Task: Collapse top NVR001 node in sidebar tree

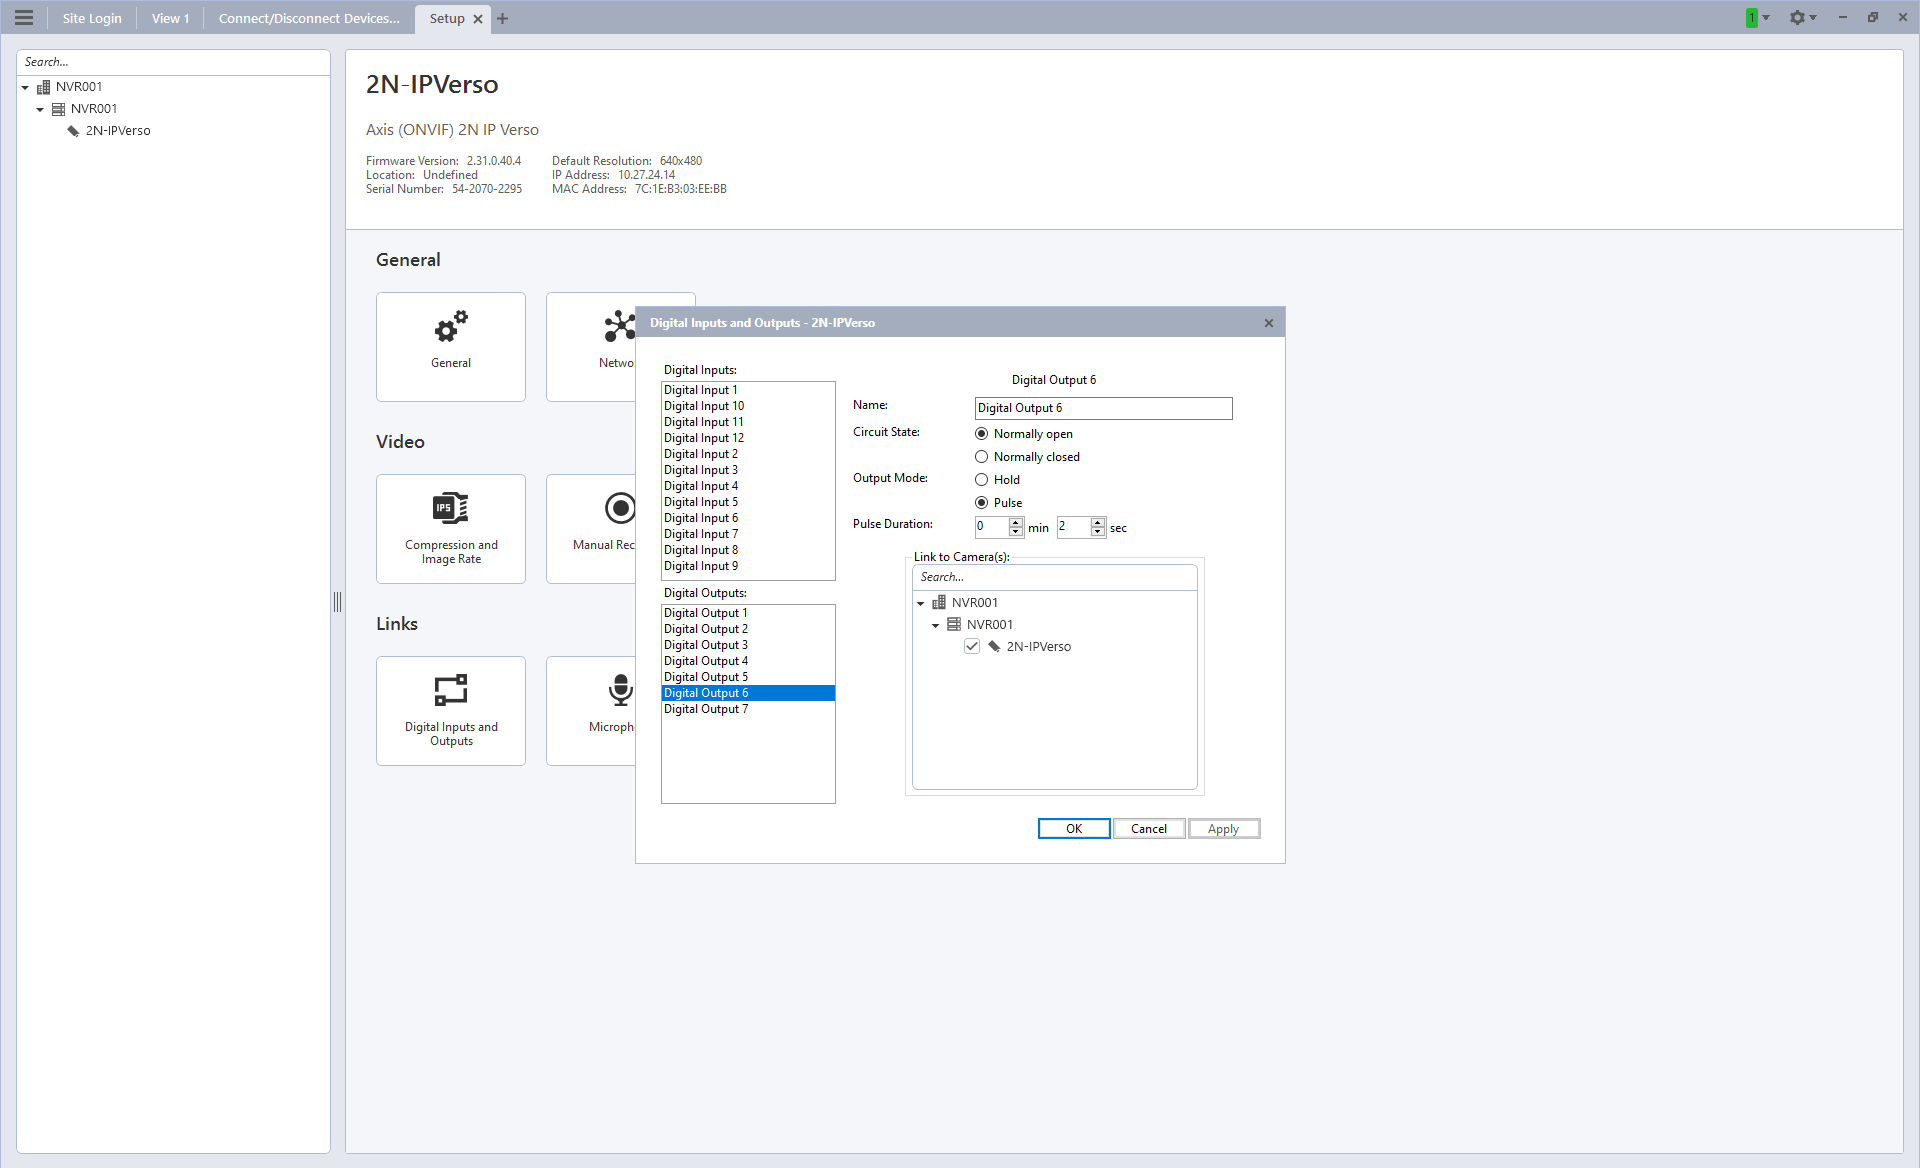Action: [25, 88]
